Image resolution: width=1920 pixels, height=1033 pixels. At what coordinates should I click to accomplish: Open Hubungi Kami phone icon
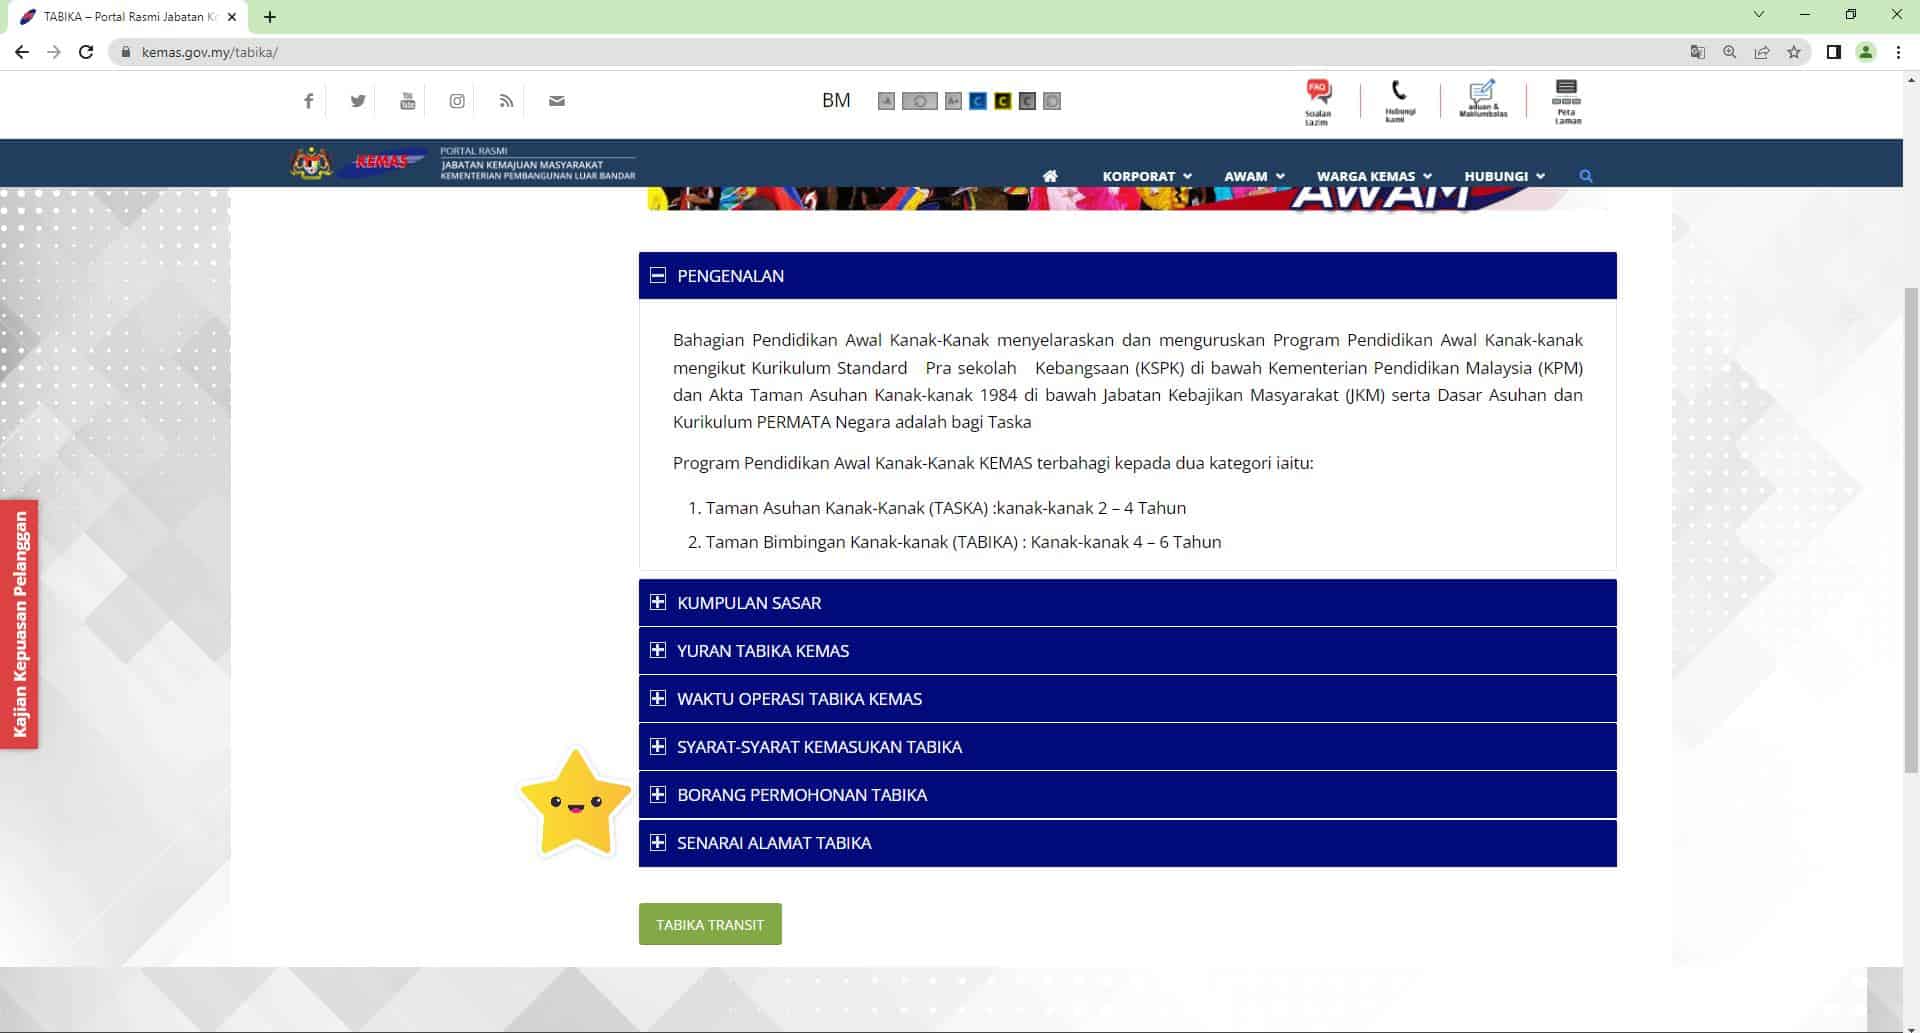point(1399,102)
